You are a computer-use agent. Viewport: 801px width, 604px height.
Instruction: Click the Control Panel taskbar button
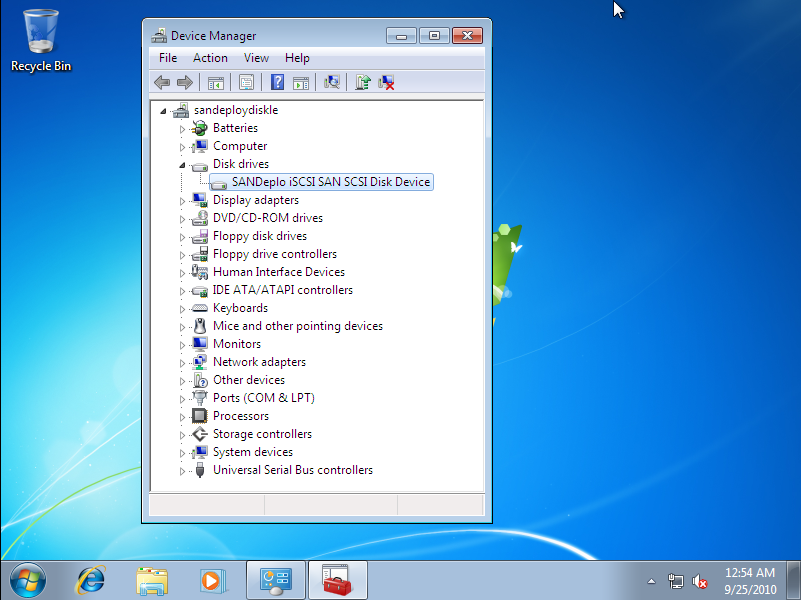[x=276, y=580]
